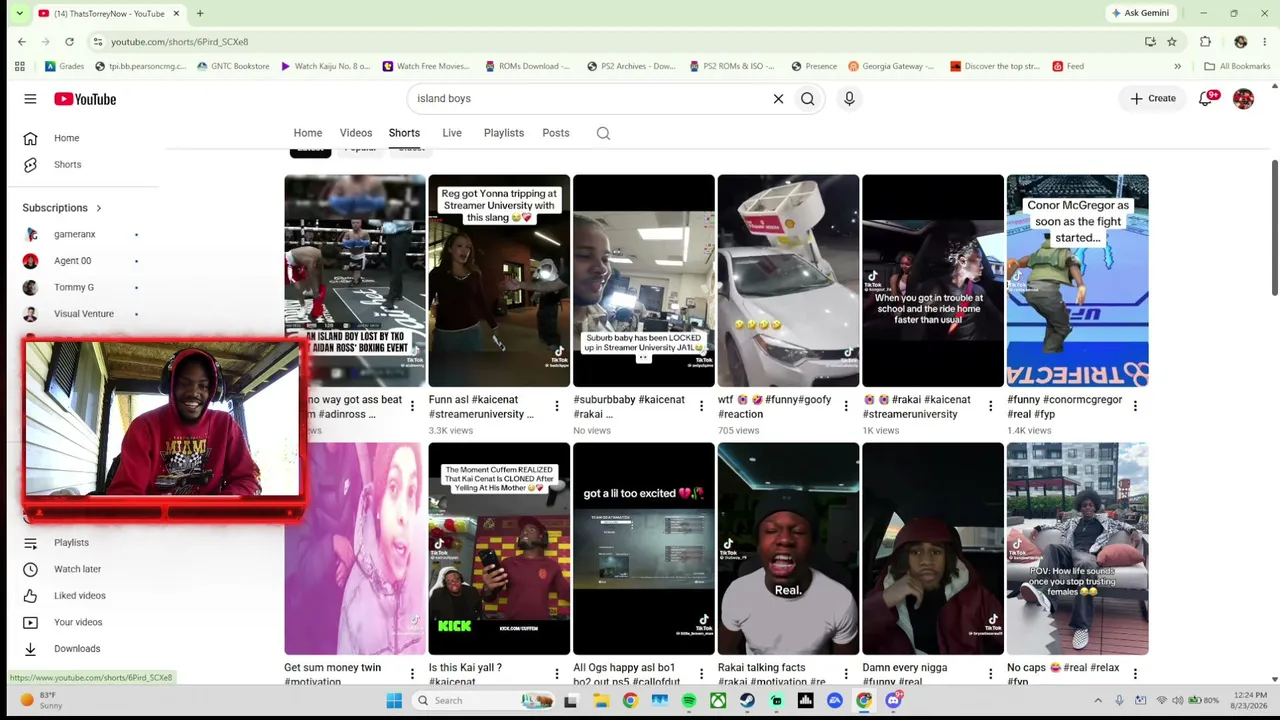Open the Conor McGregor short thumbnail
1280x720 pixels.
pyautogui.click(x=1077, y=281)
